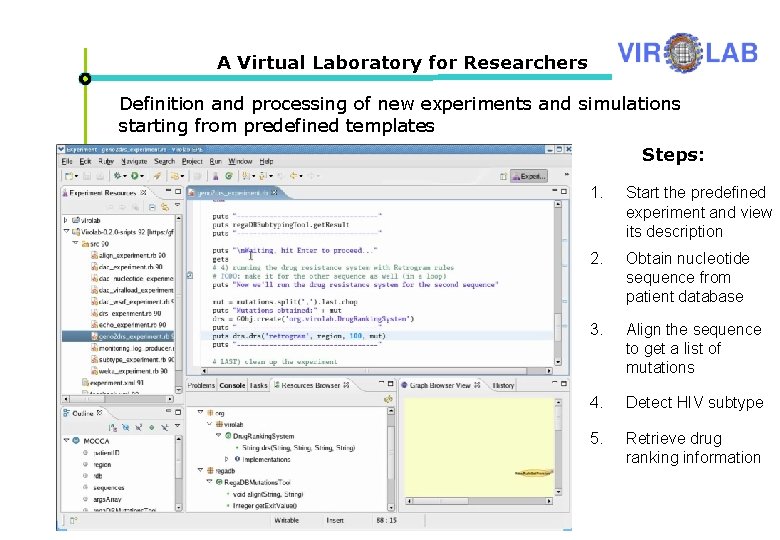Click the editor task marker icon

tap(190, 275)
